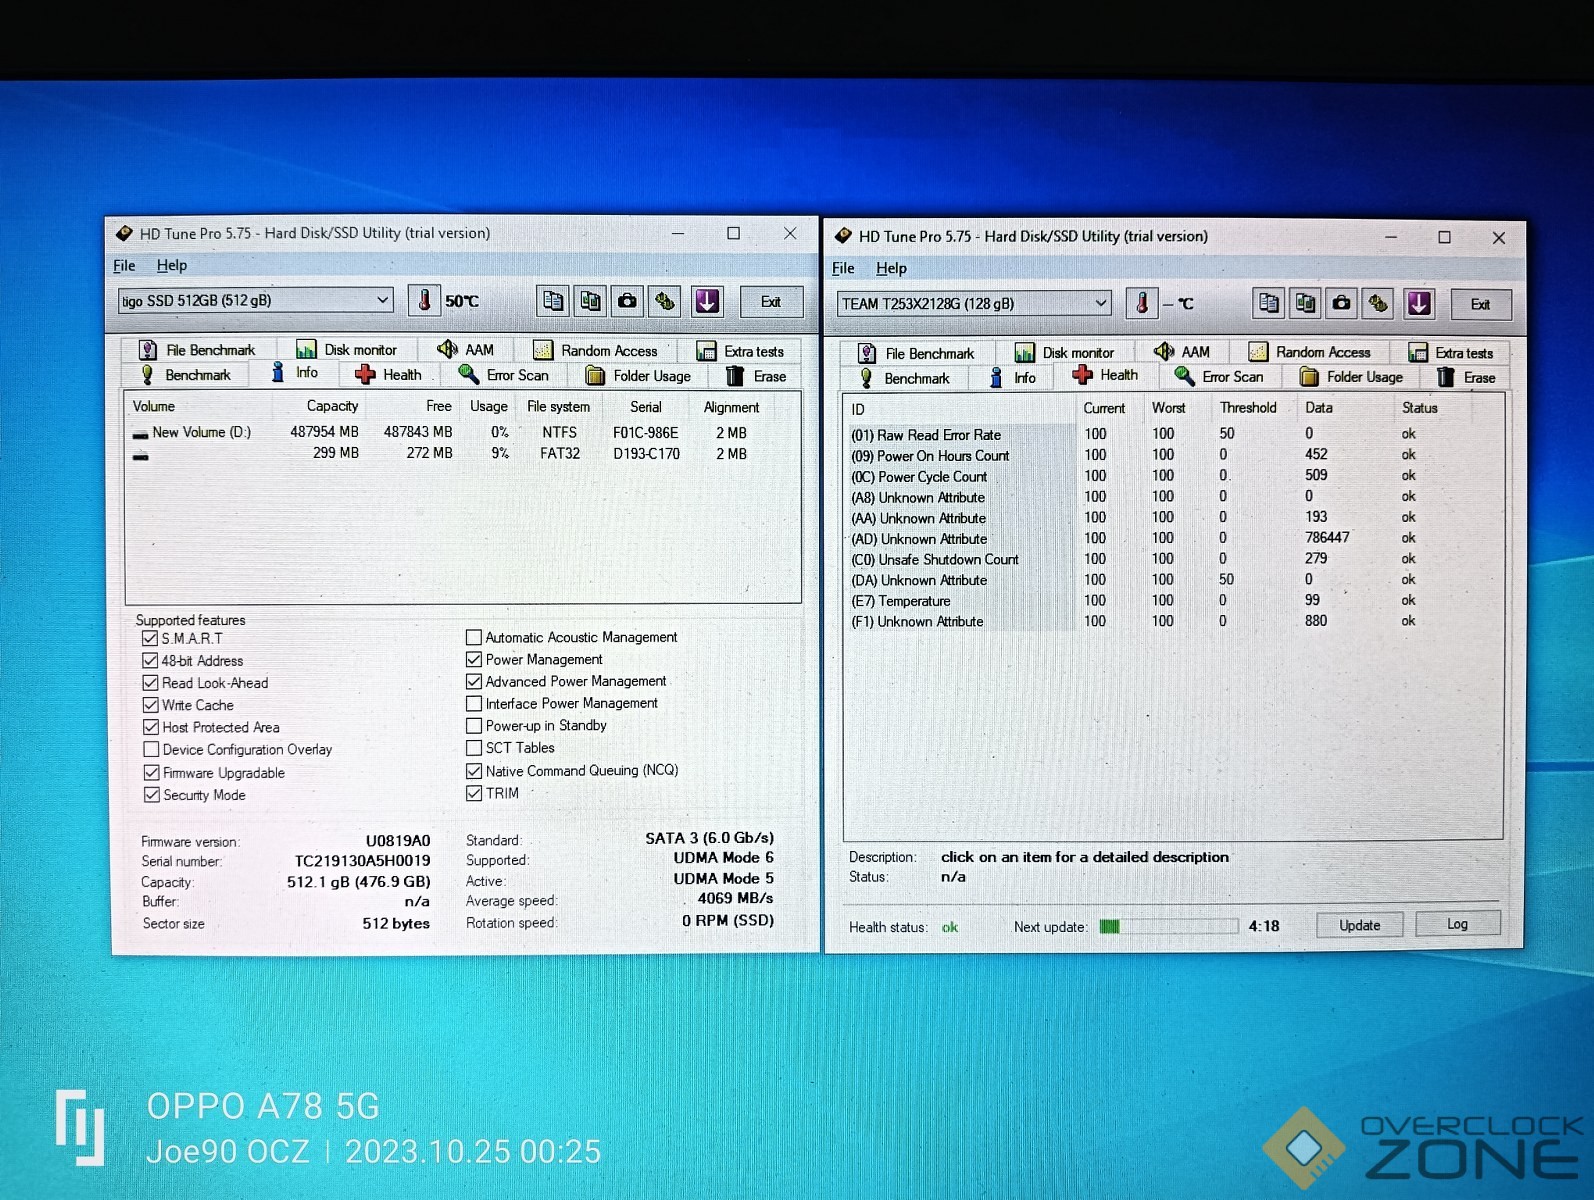Click Threshold column header
Image resolution: width=1594 pixels, height=1200 pixels.
point(1248,408)
